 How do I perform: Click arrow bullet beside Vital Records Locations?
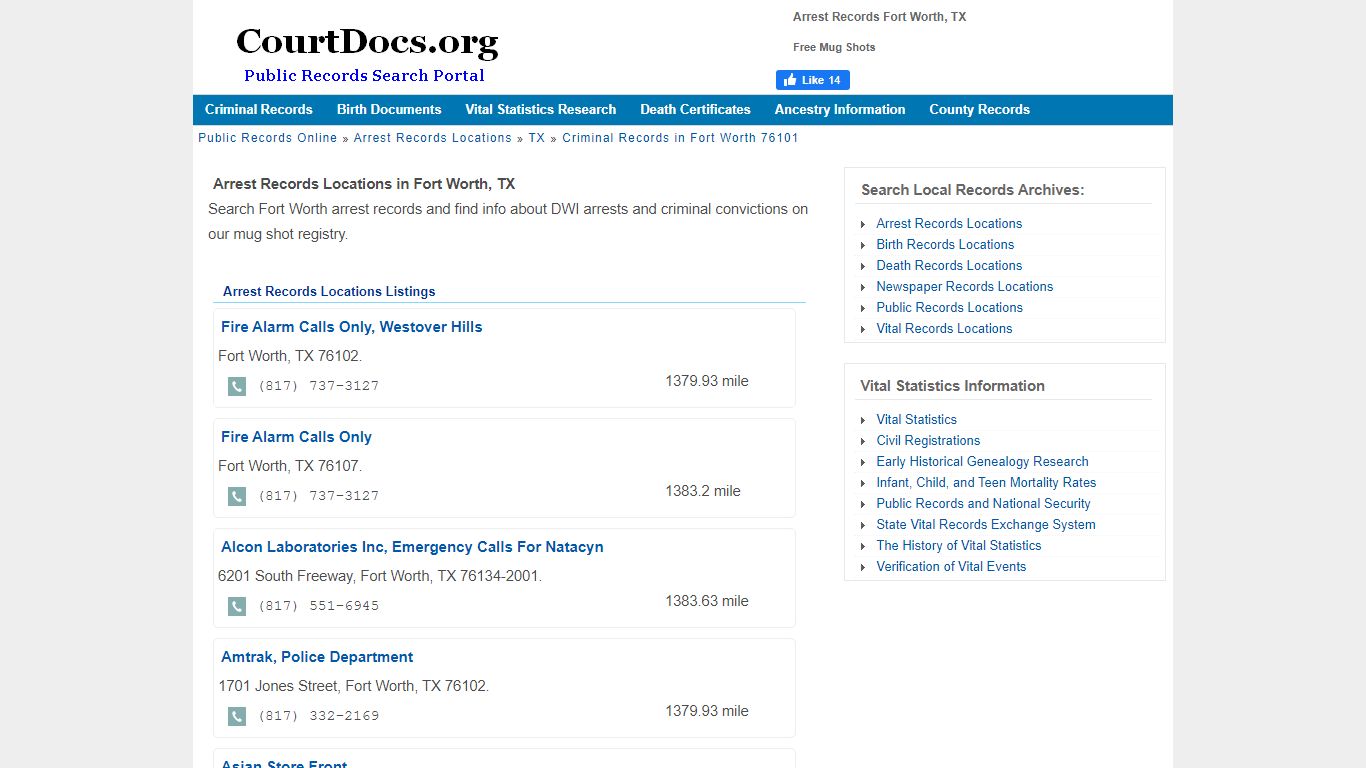[x=863, y=329]
